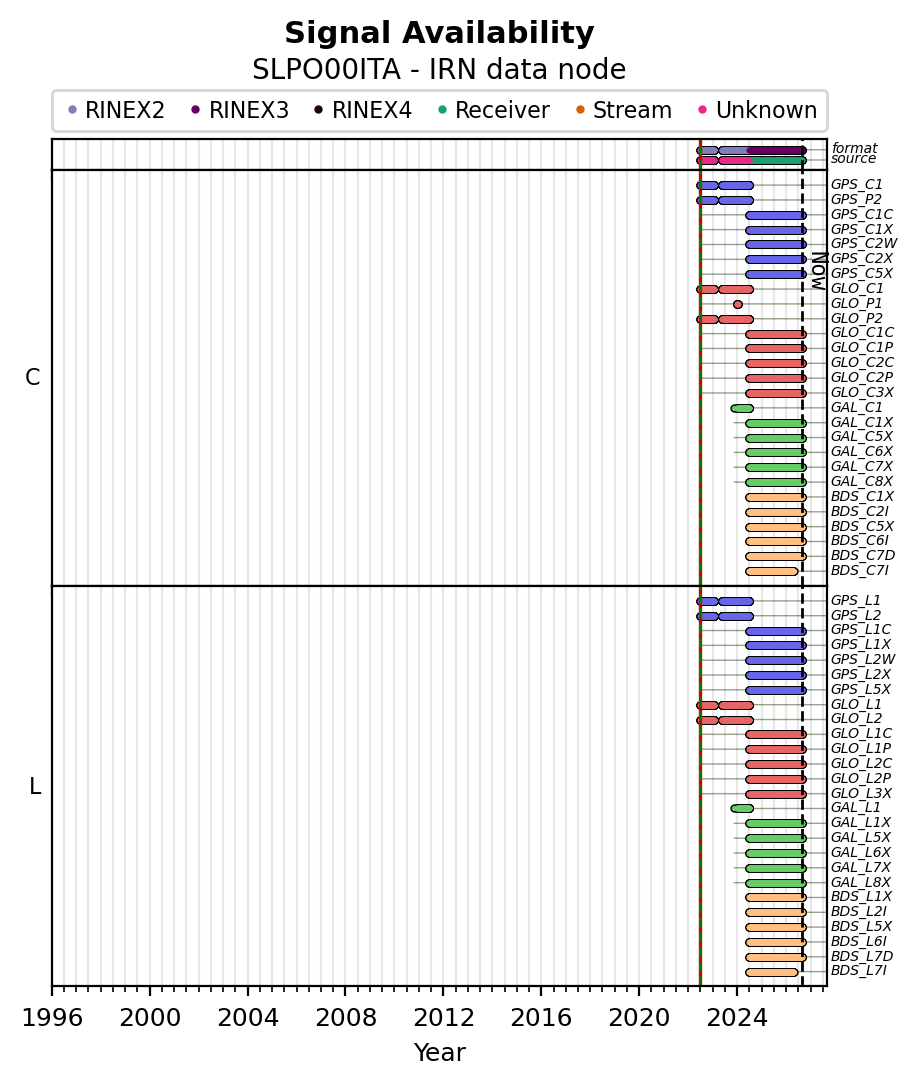
Task: Click the BDS_C7I row label
Action: (860, 571)
